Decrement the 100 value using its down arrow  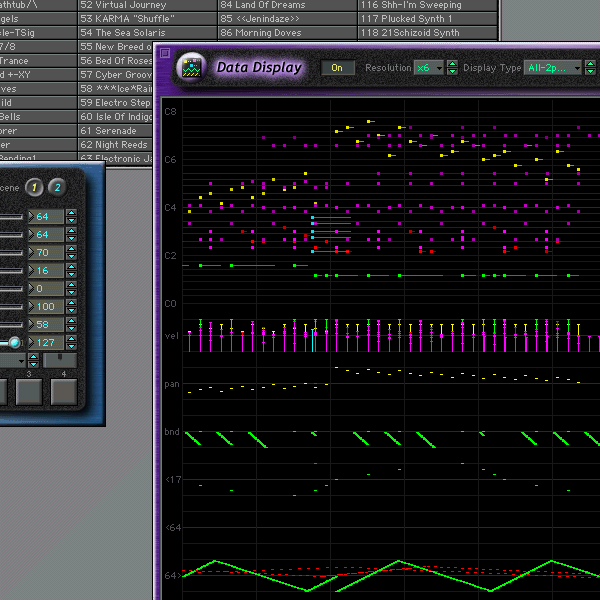(x=71, y=310)
